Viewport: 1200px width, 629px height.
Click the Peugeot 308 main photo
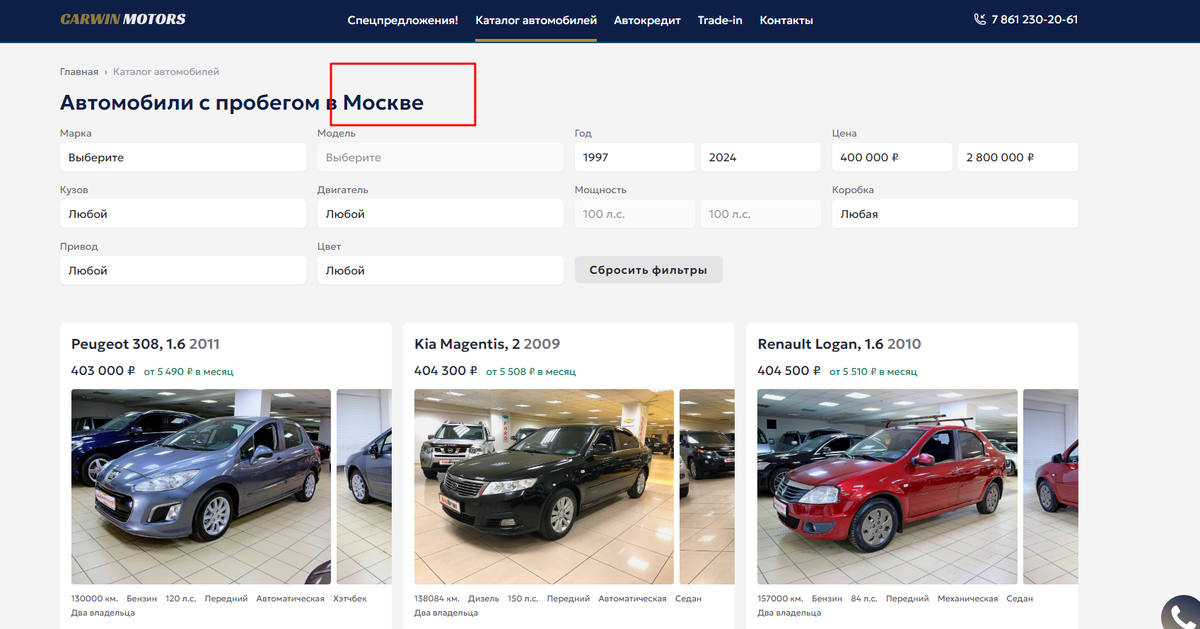pos(201,487)
